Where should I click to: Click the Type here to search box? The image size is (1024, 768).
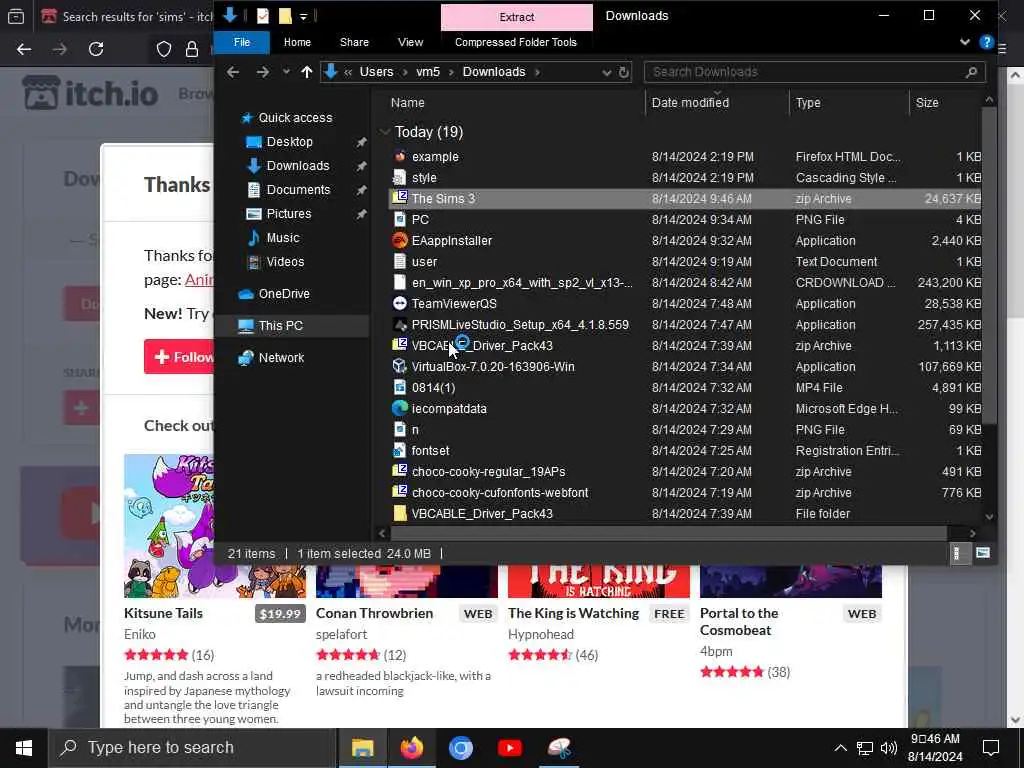point(193,748)
